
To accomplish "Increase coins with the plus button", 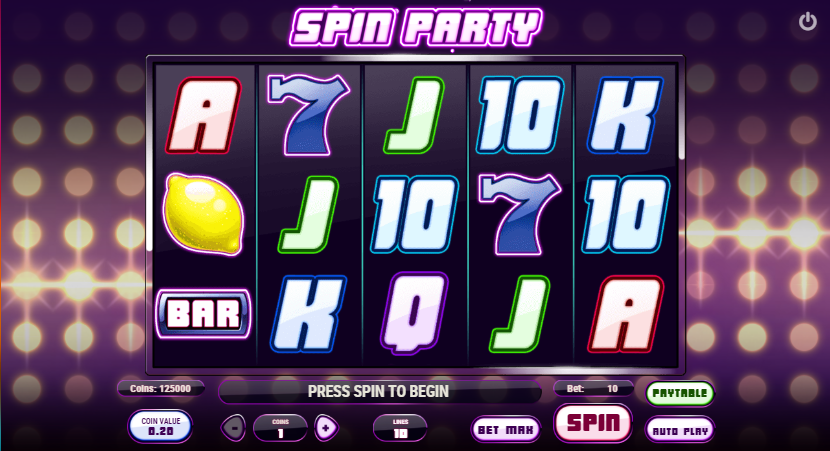I will pos(326,428).
